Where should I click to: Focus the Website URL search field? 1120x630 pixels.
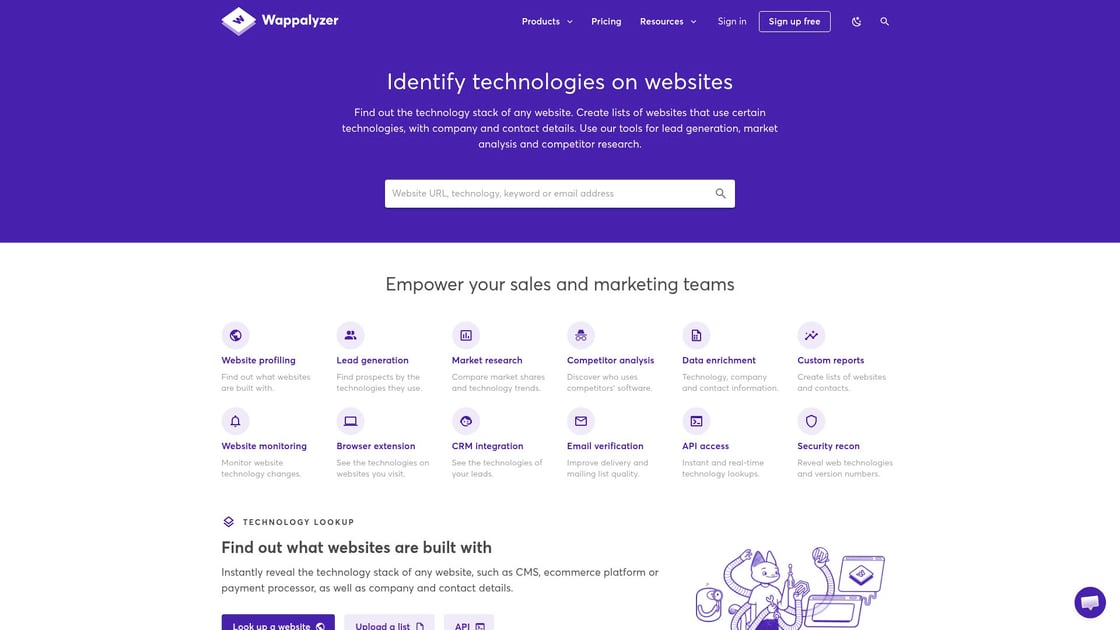tap(559, 194)
